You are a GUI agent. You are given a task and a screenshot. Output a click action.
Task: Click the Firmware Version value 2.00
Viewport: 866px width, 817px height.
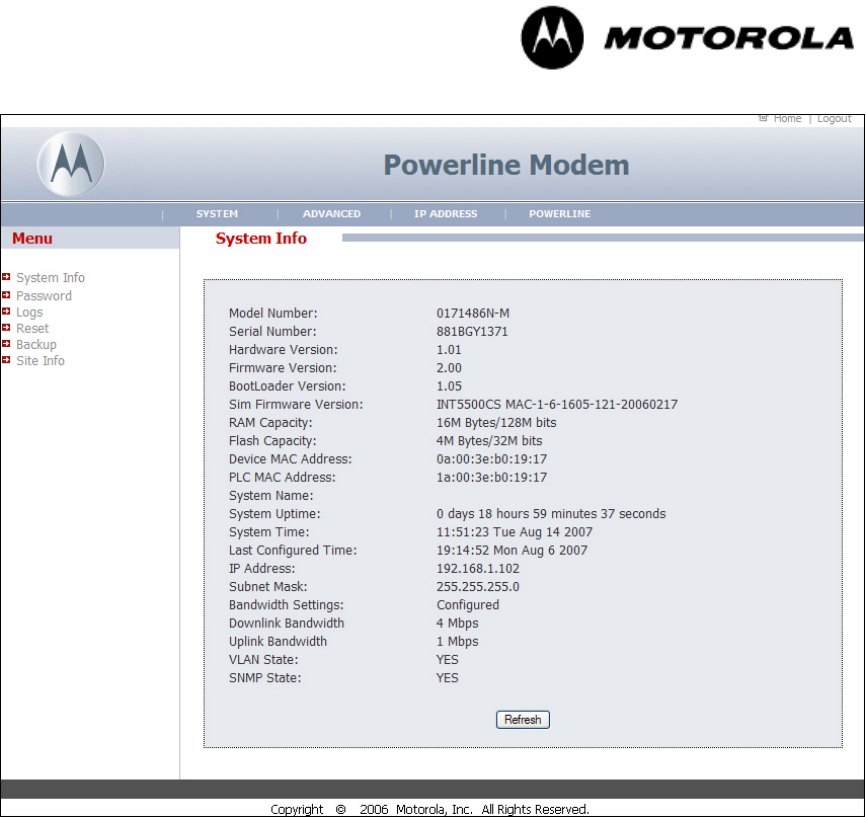pos(449,368)
